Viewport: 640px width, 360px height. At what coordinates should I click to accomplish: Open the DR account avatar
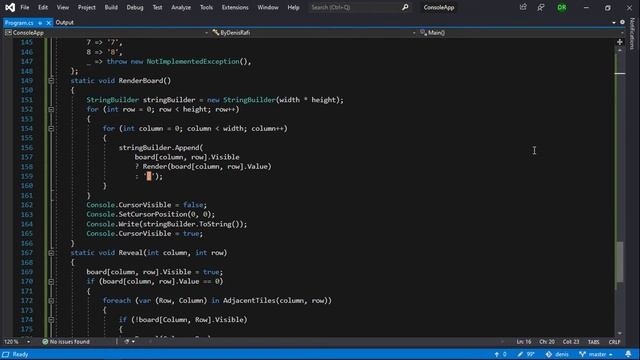(x=562, y=7)
